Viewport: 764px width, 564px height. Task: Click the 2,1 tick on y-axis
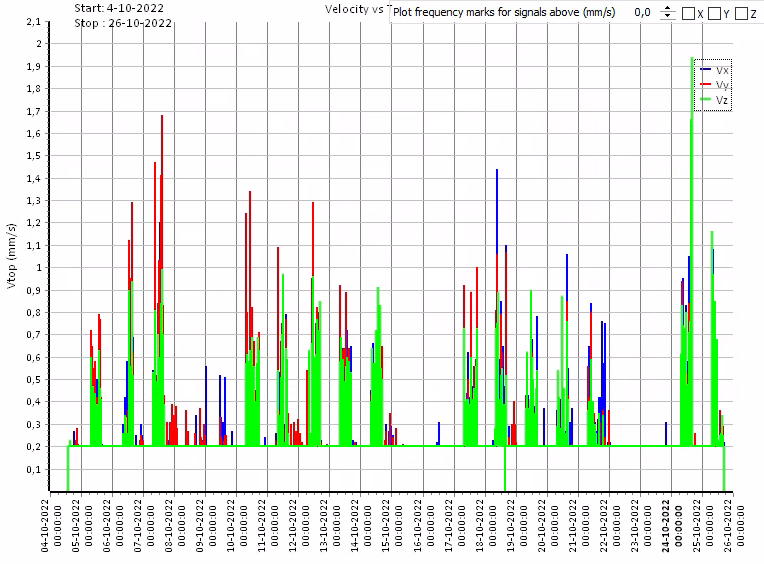[x=35, y=22]
